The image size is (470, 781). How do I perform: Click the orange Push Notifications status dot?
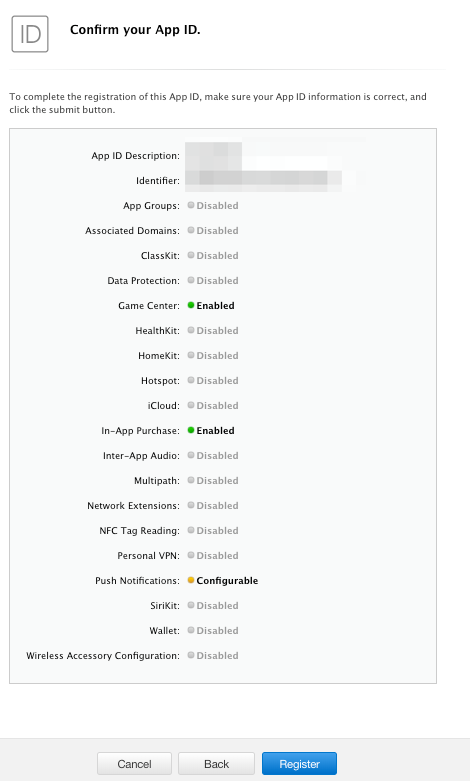click(191, 580)
